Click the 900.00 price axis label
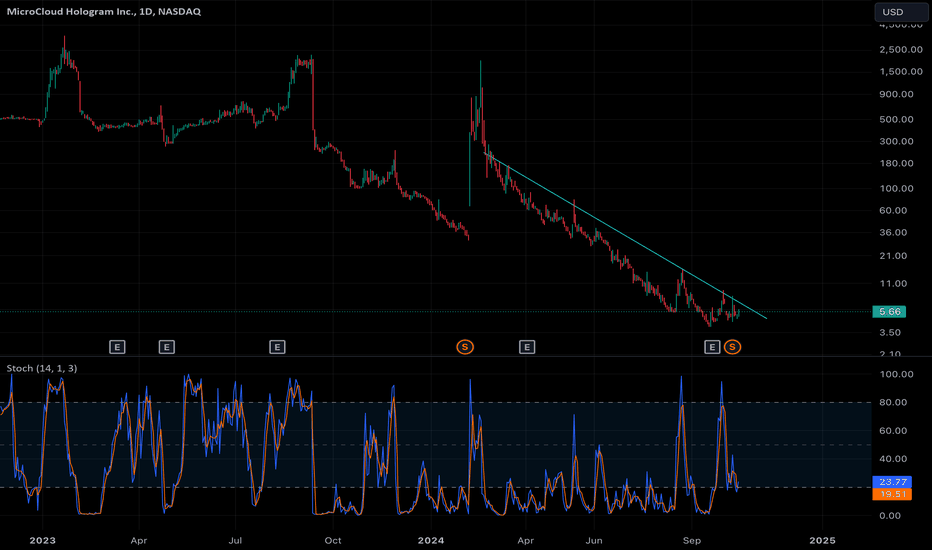 [x=896, y=94]
